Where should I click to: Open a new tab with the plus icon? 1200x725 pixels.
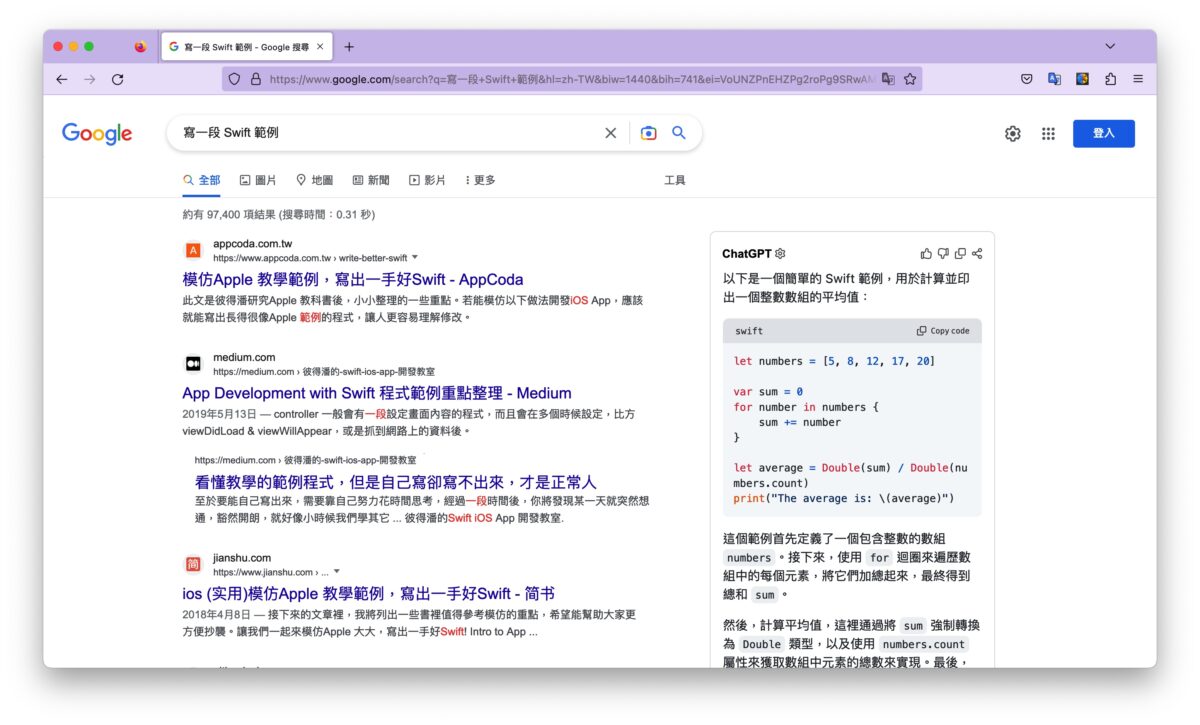click(x=349, y=46)
